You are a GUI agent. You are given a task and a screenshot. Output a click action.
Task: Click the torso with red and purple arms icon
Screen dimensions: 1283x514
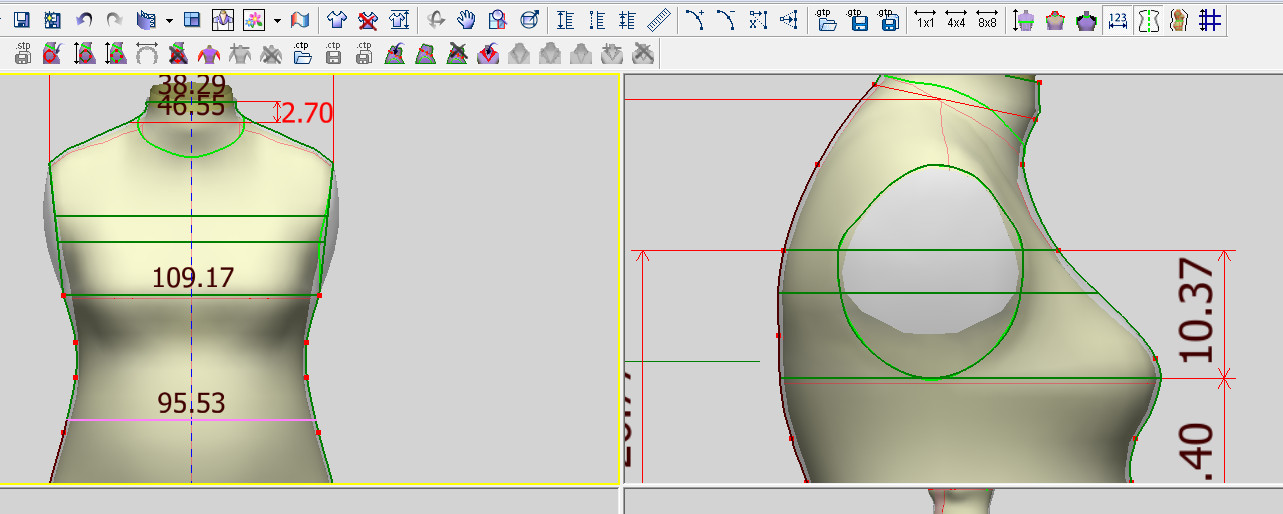(208, 54)
